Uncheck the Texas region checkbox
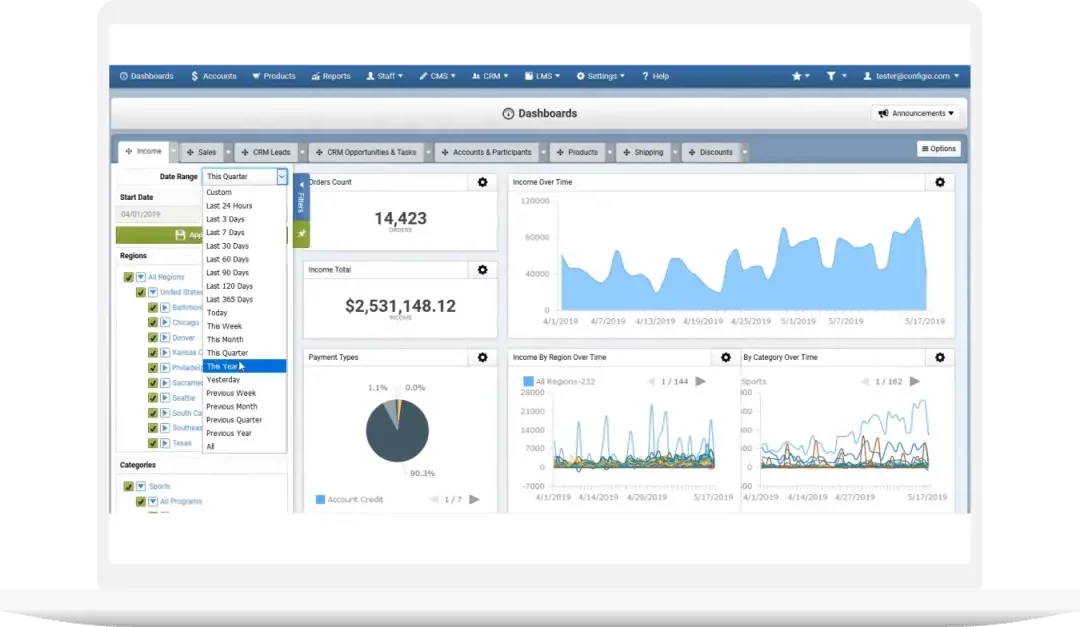Image resolution: width=1080 pixels, height=627 pixels. (x=153, y=444)
